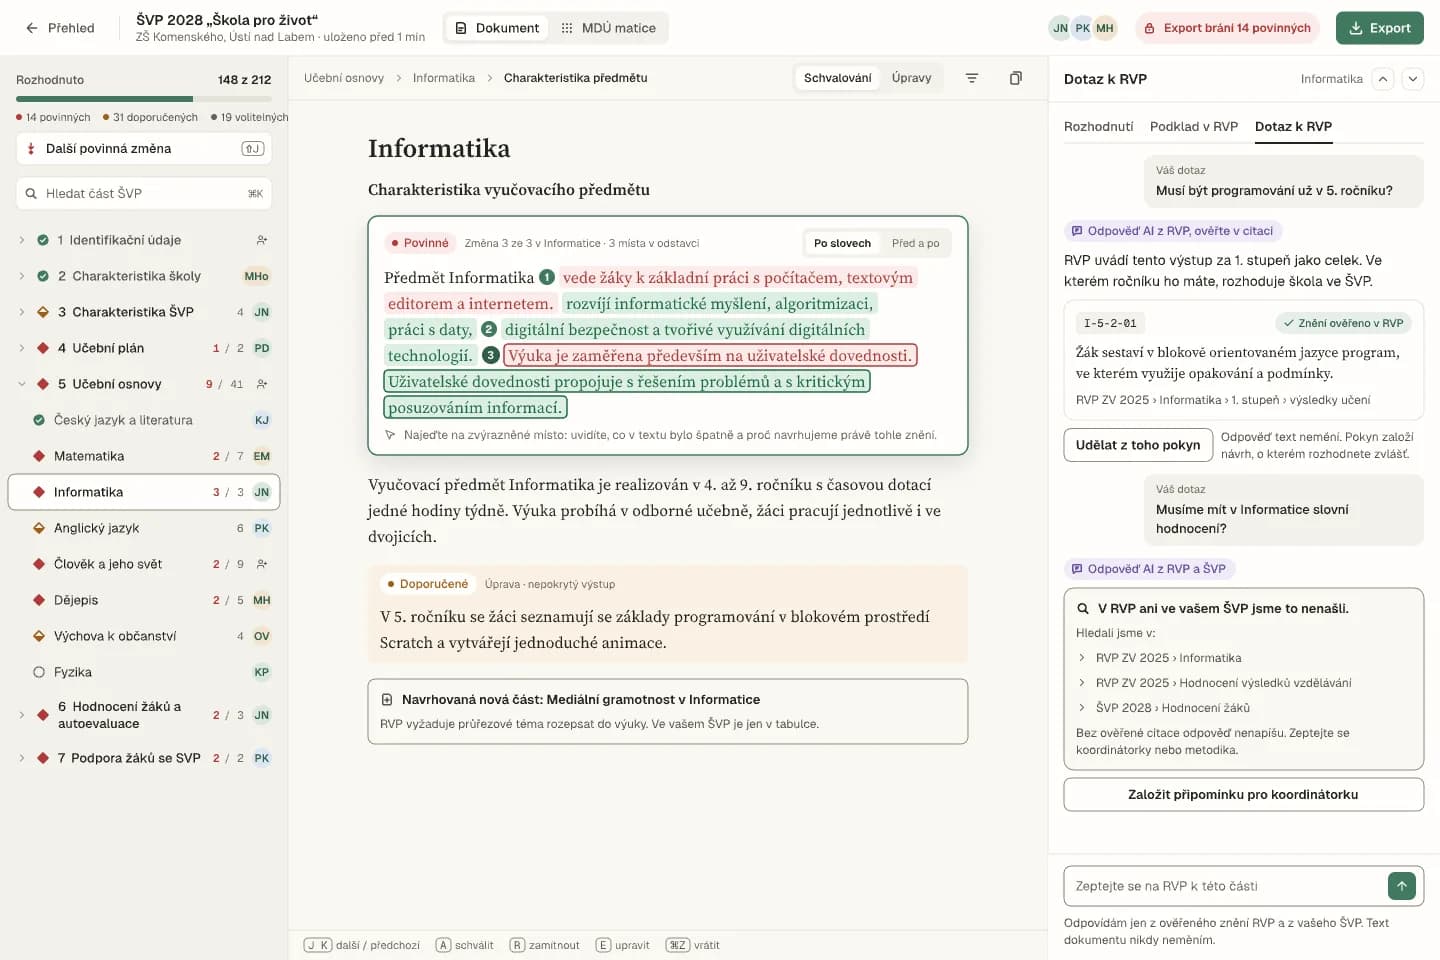Screen dimensions: 1440x960
Task: Expand source ŠVP 2028 › Hodnocení žáků
Action: (1082, 708)
